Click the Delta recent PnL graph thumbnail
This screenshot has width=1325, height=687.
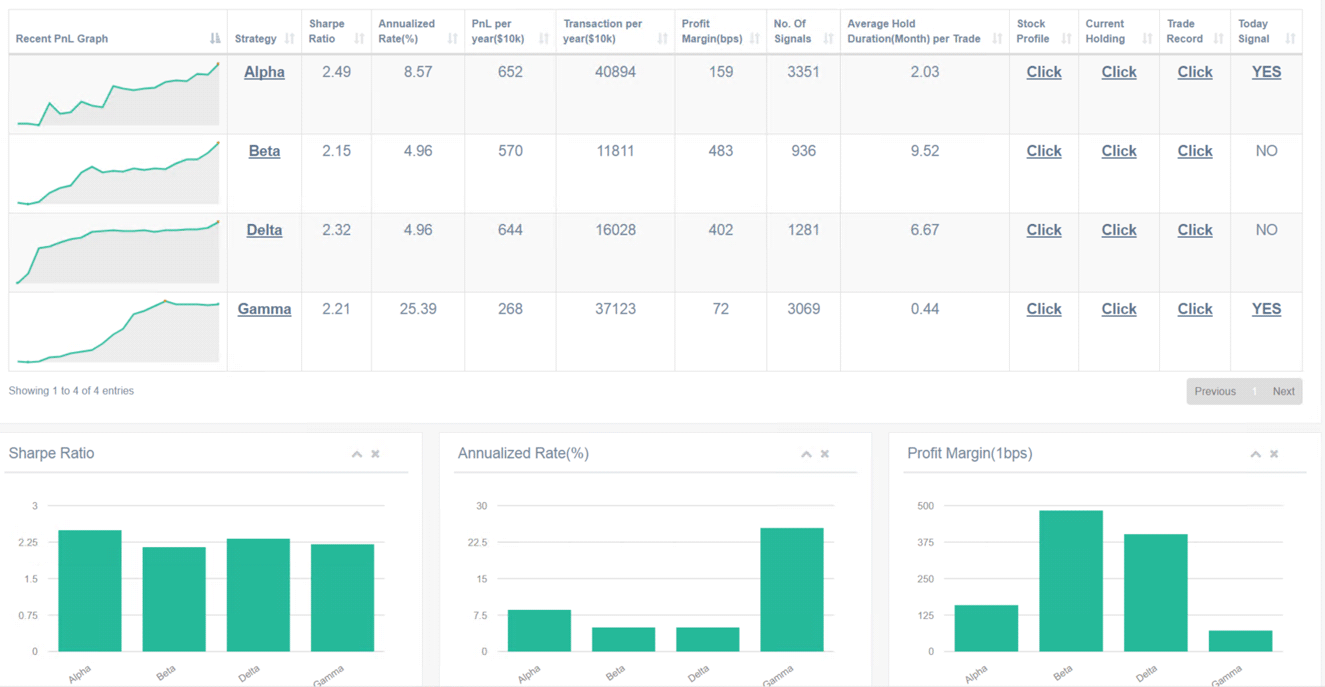(x=118, y=252)
